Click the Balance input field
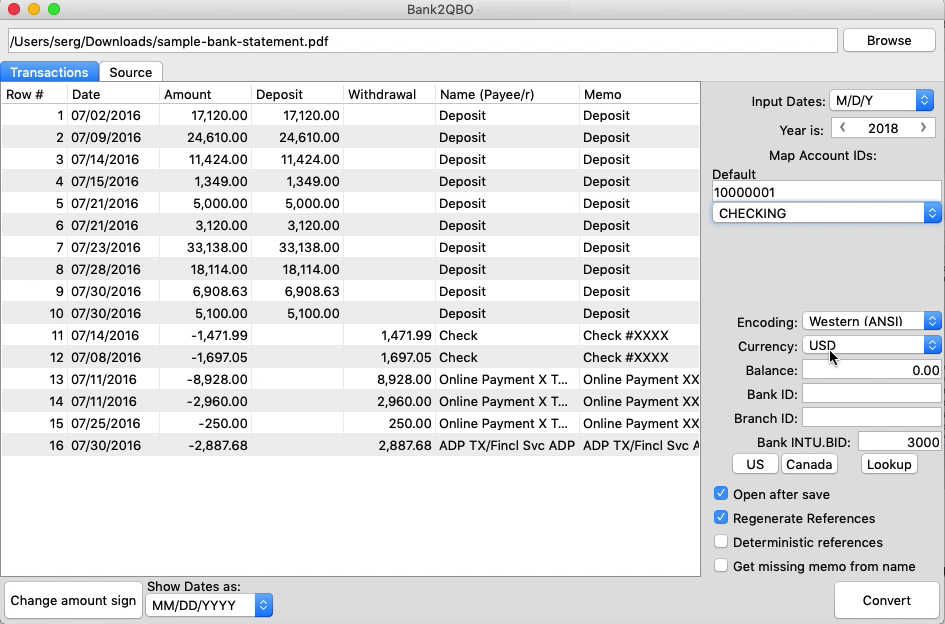The width and height of the screenshot is (945, 624). tap(871, 370)
